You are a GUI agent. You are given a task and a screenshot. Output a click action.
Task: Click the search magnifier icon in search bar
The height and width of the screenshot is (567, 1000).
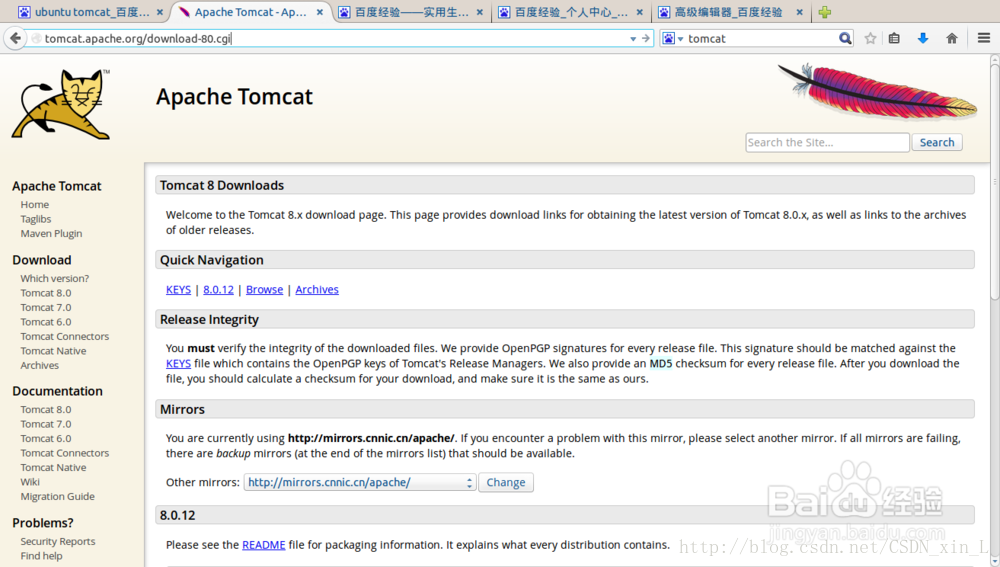coord(845,38)
